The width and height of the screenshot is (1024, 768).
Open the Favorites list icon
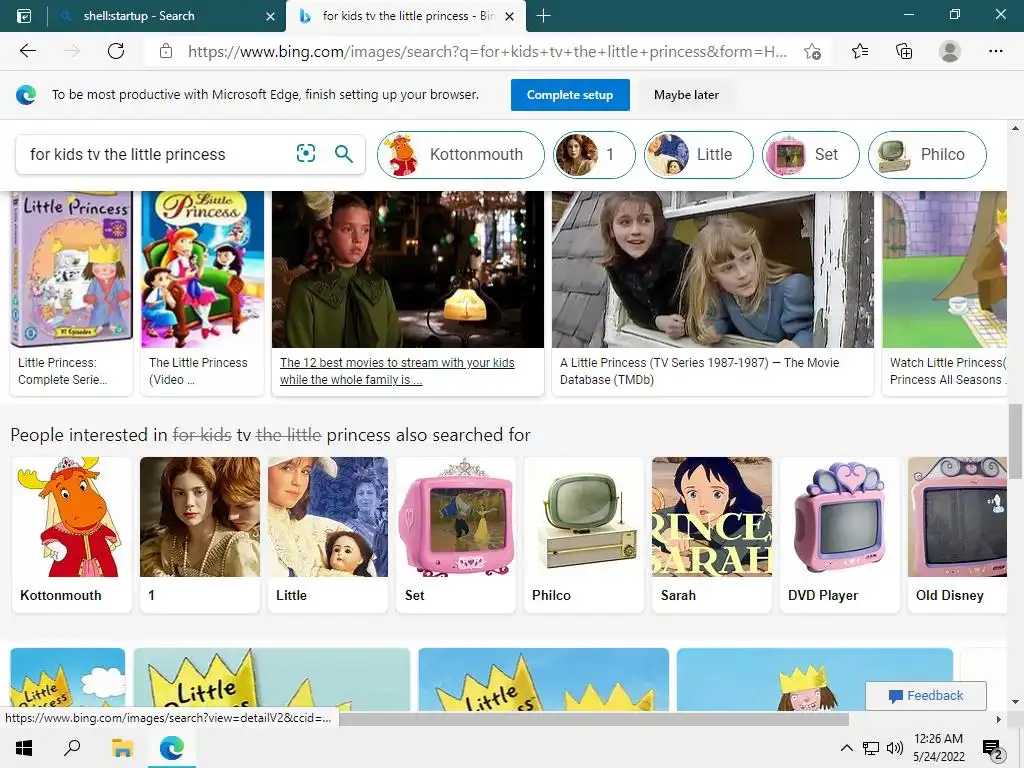click(x=859, y=51)
